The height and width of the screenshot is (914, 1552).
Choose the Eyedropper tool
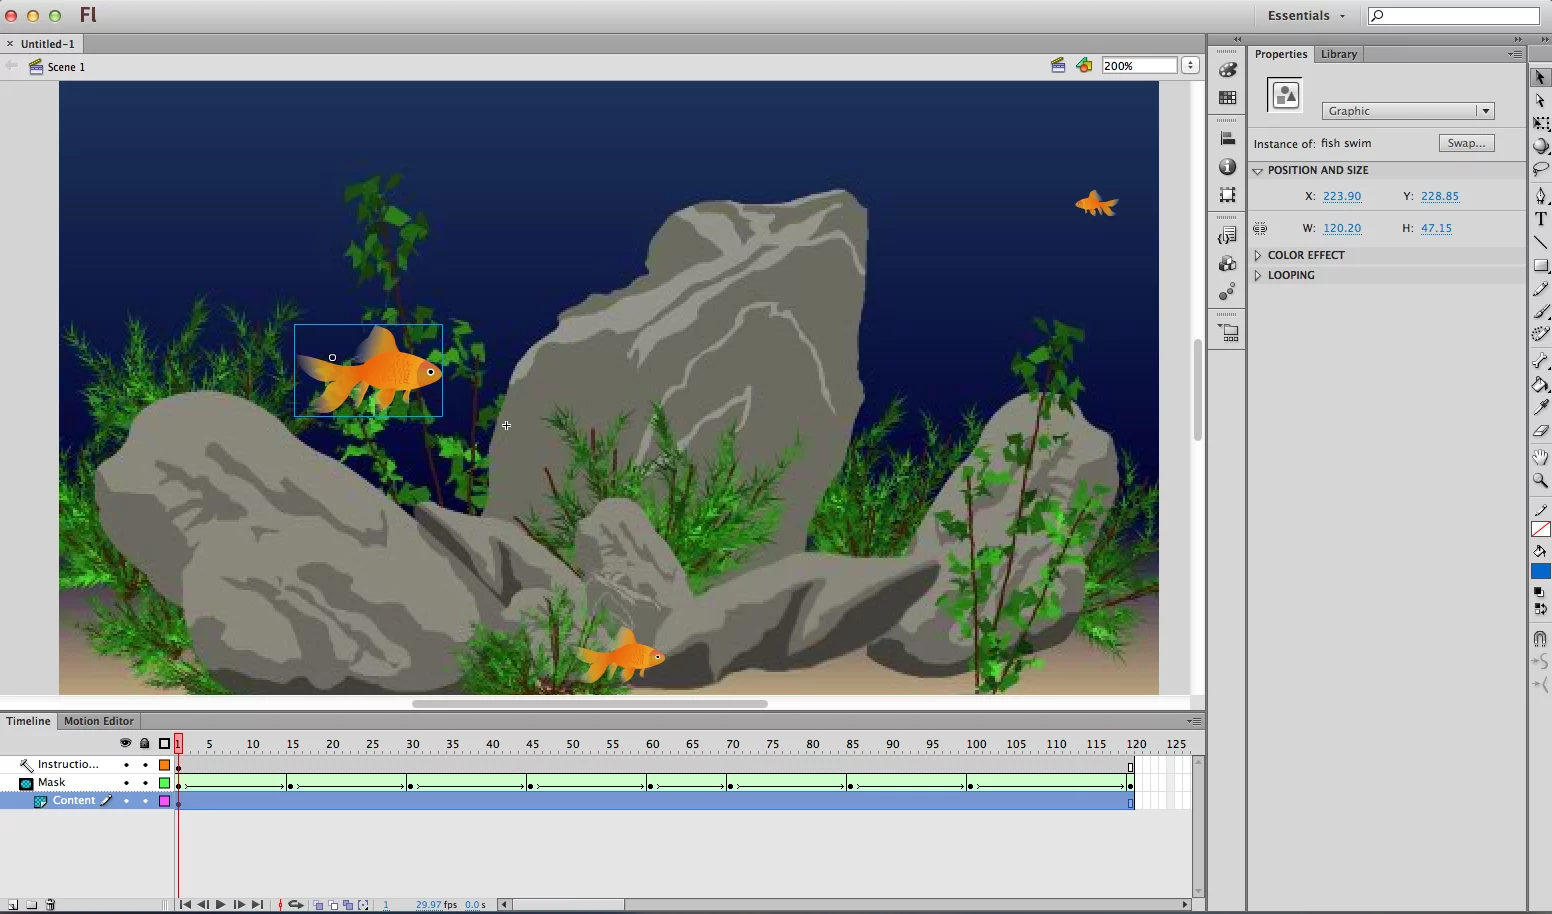point(1541,407)
